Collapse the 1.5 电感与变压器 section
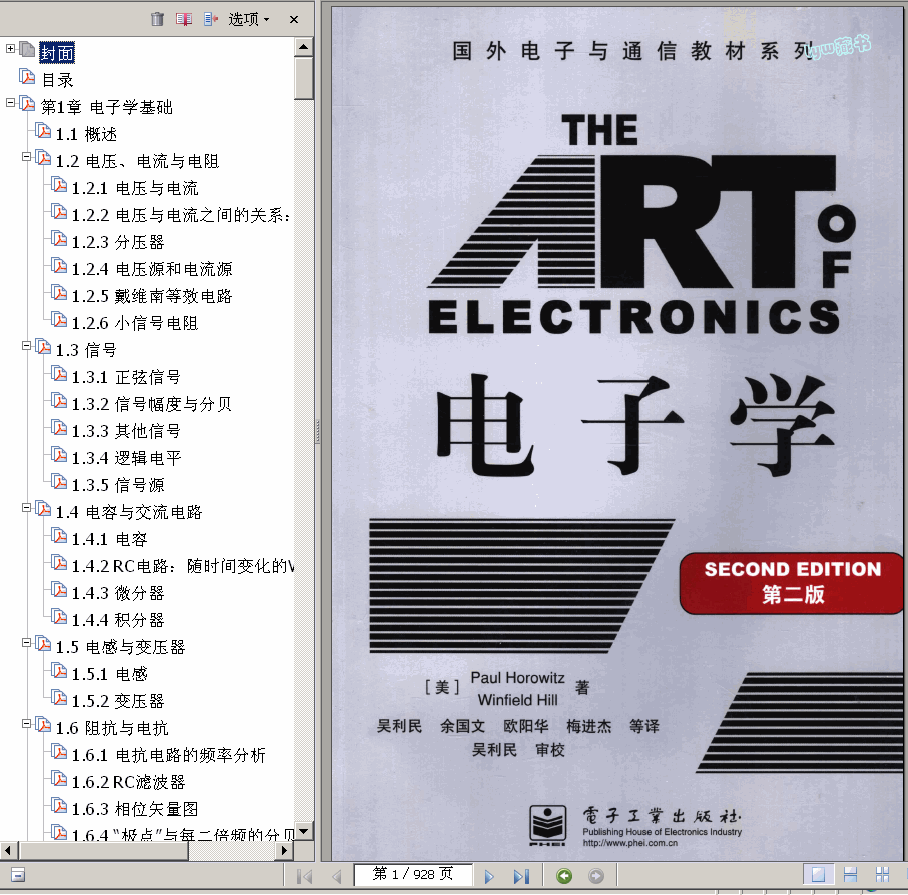This screenshot has width=908, height=895. coord(26,643)
